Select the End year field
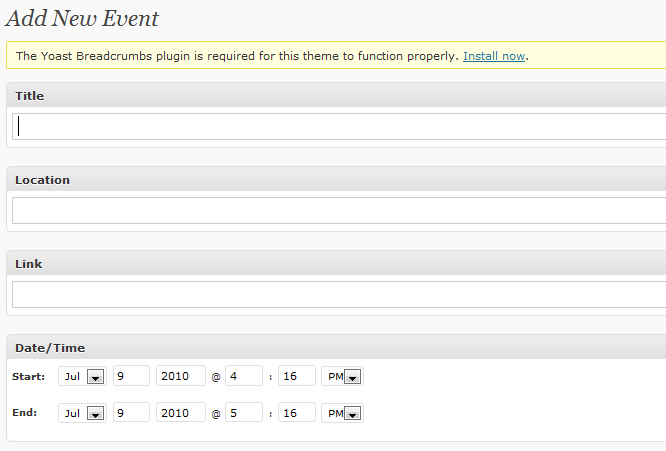 coord(181,412)
